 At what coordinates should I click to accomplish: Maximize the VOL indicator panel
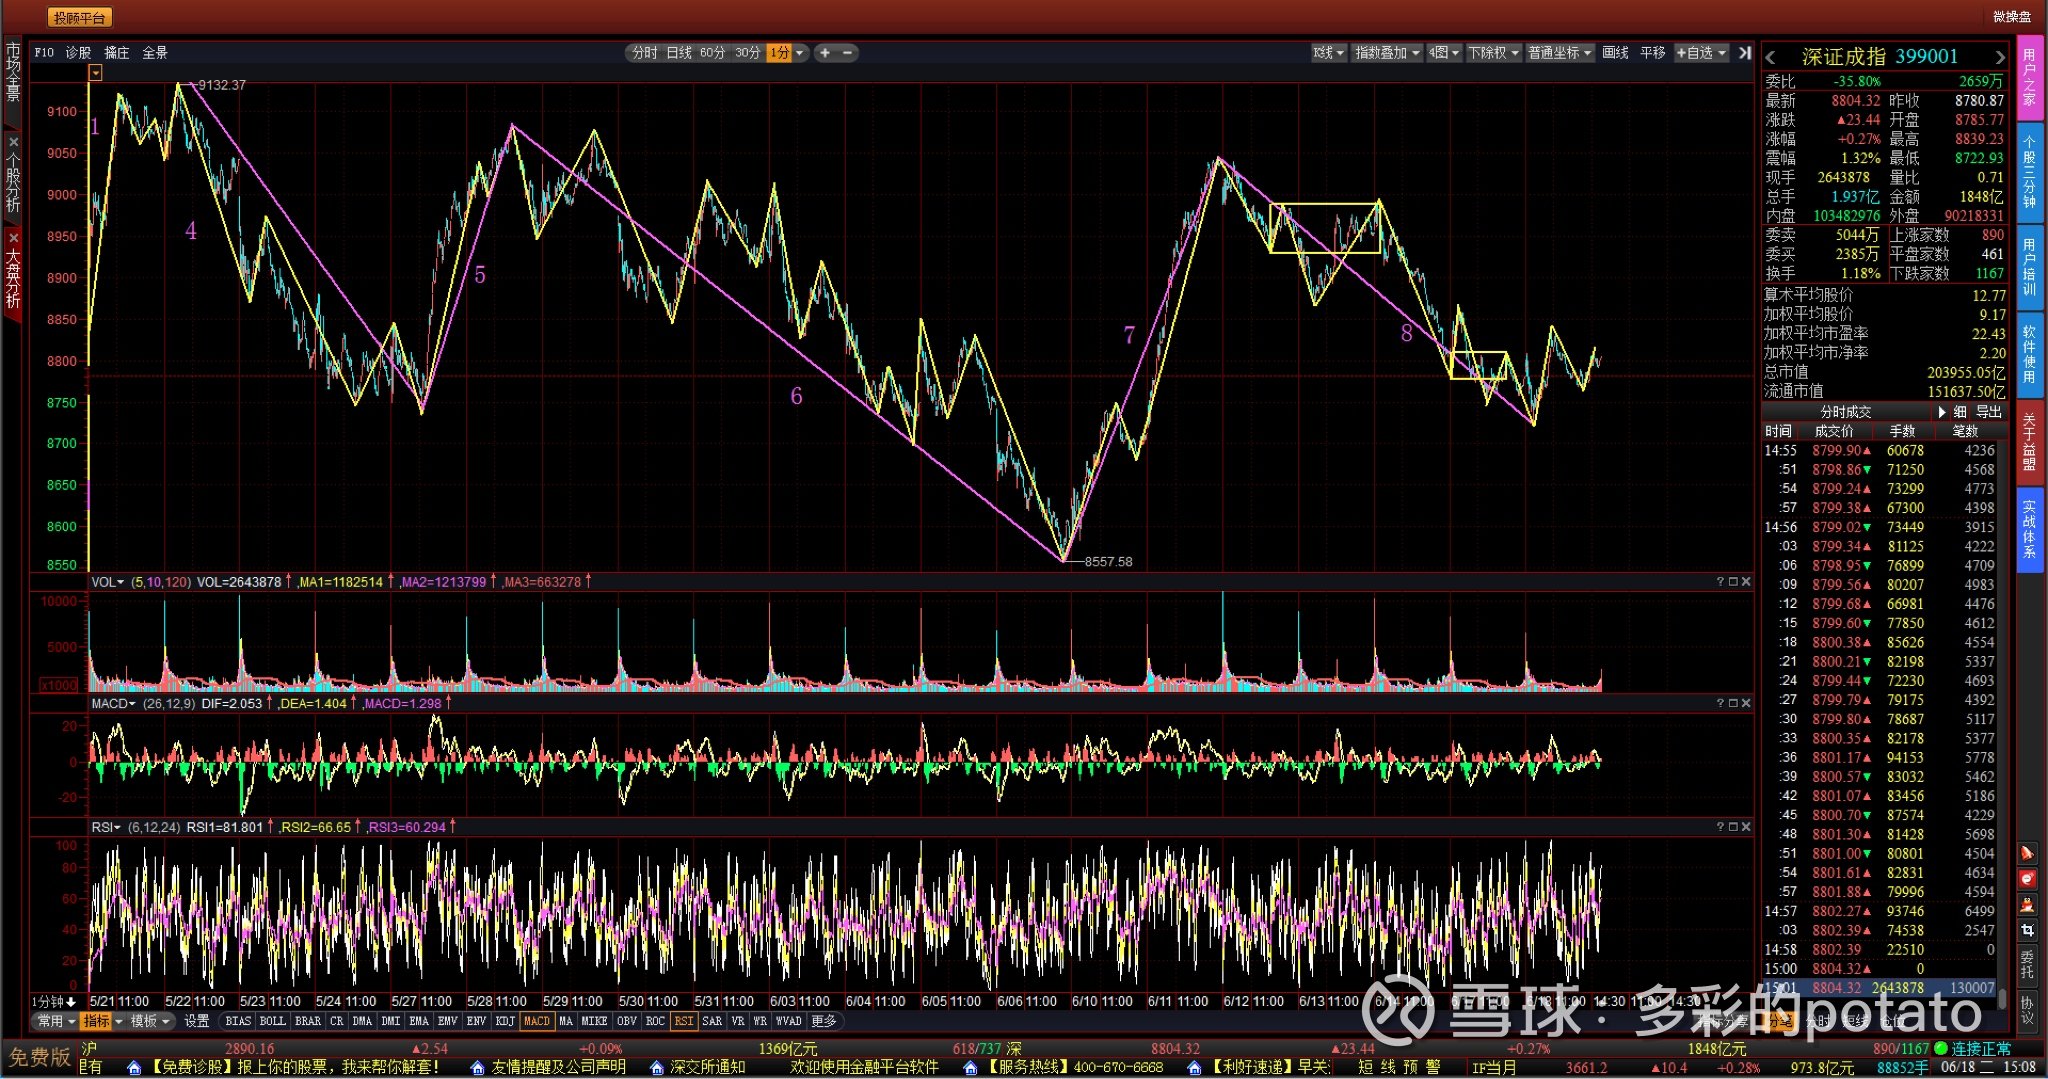click(x=1733, y=581)
